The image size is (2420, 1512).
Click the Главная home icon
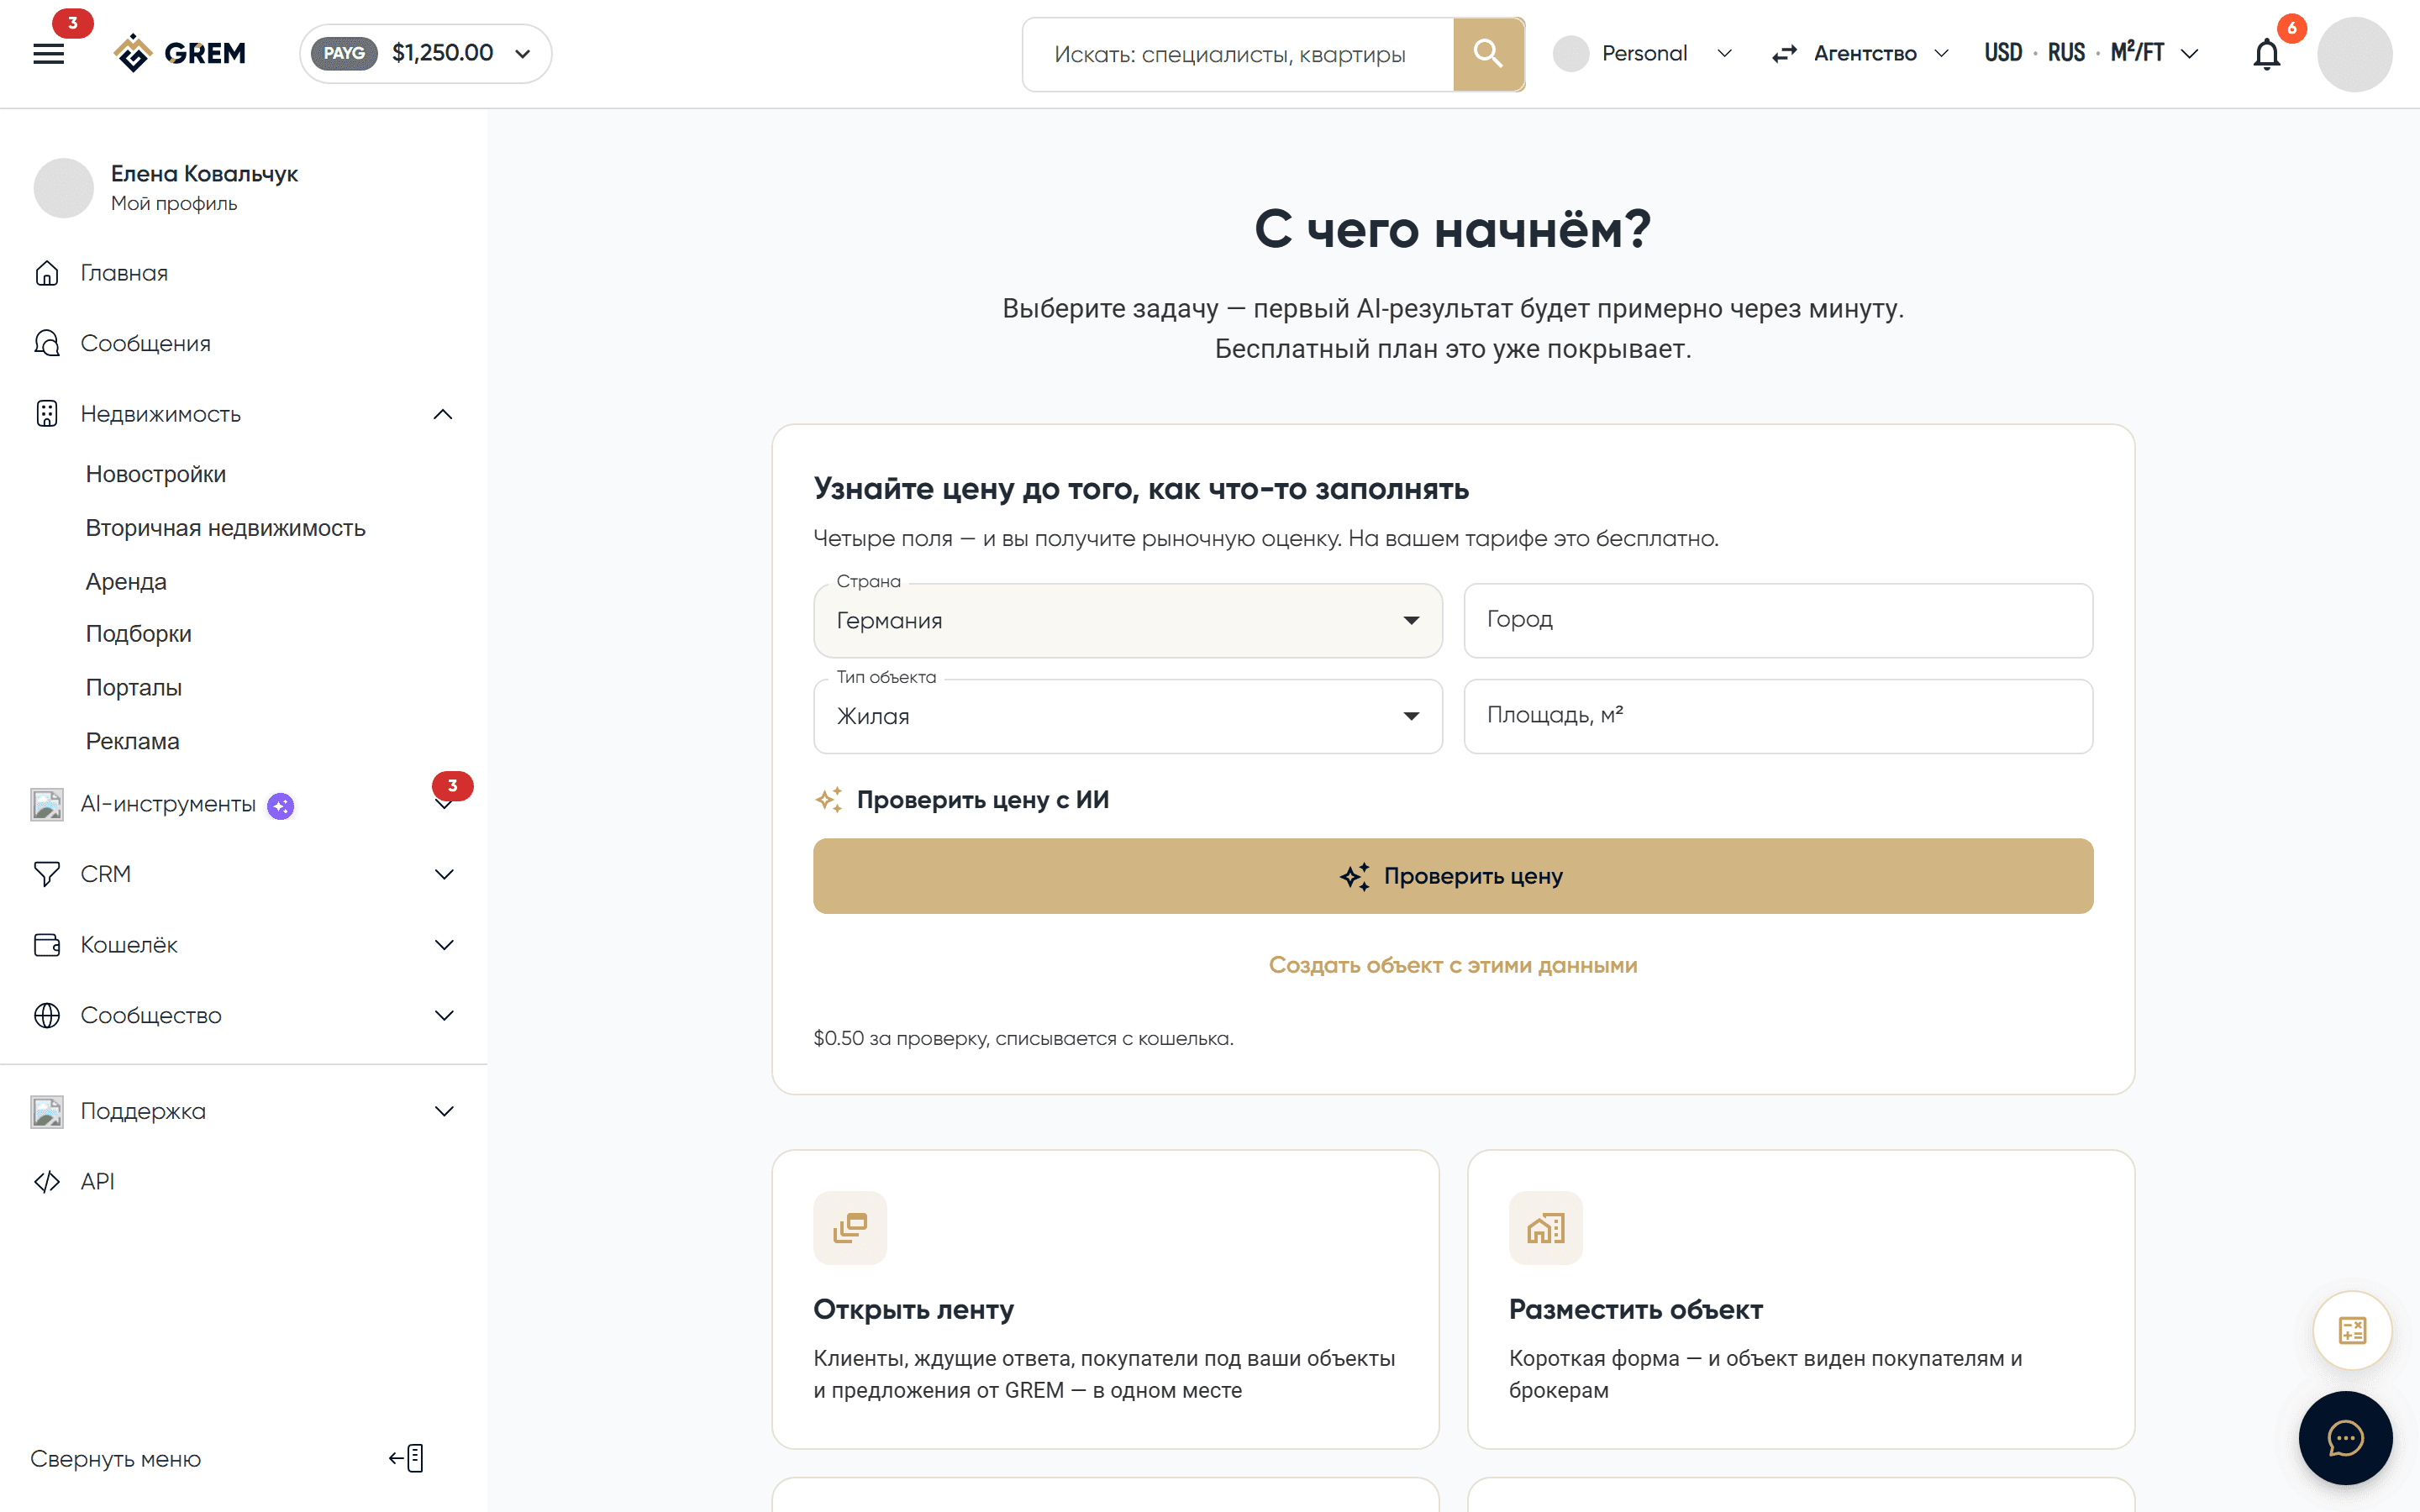click(47, 273)
